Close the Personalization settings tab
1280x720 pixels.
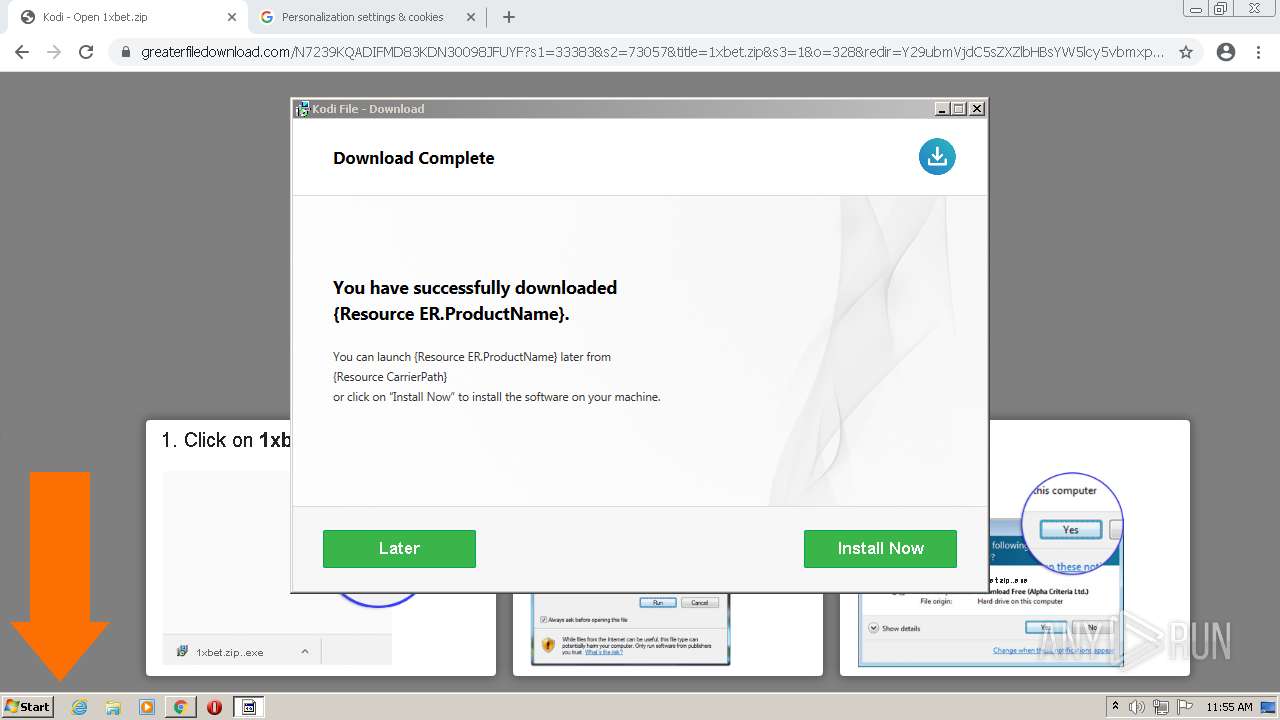[470, 17]
